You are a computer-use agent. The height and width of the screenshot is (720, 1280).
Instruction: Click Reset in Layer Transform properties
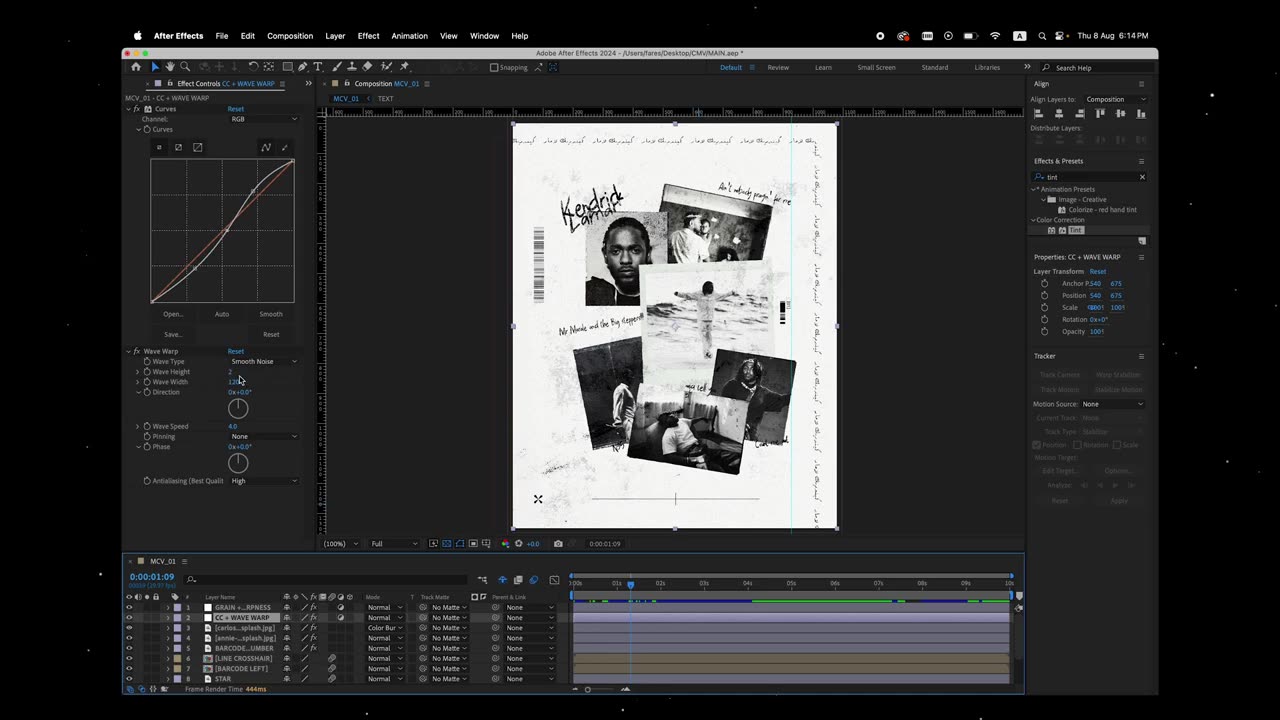click(1098, 271)
